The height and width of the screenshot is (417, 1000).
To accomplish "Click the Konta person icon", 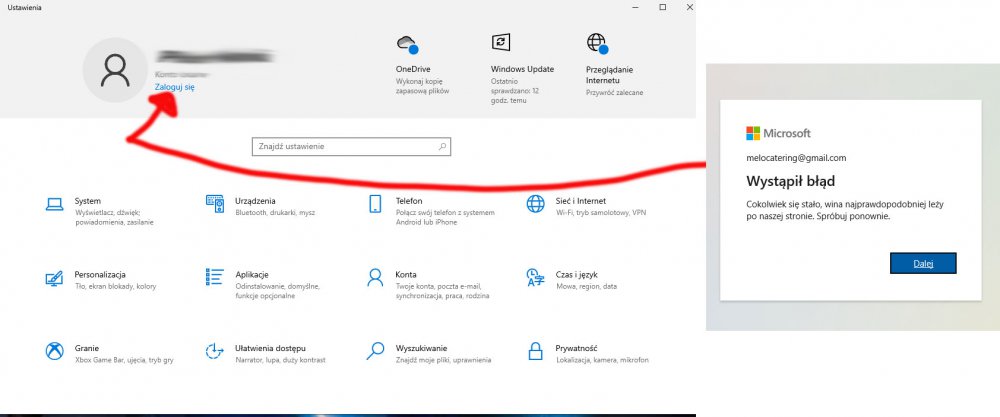I will [x=375, y=277].
